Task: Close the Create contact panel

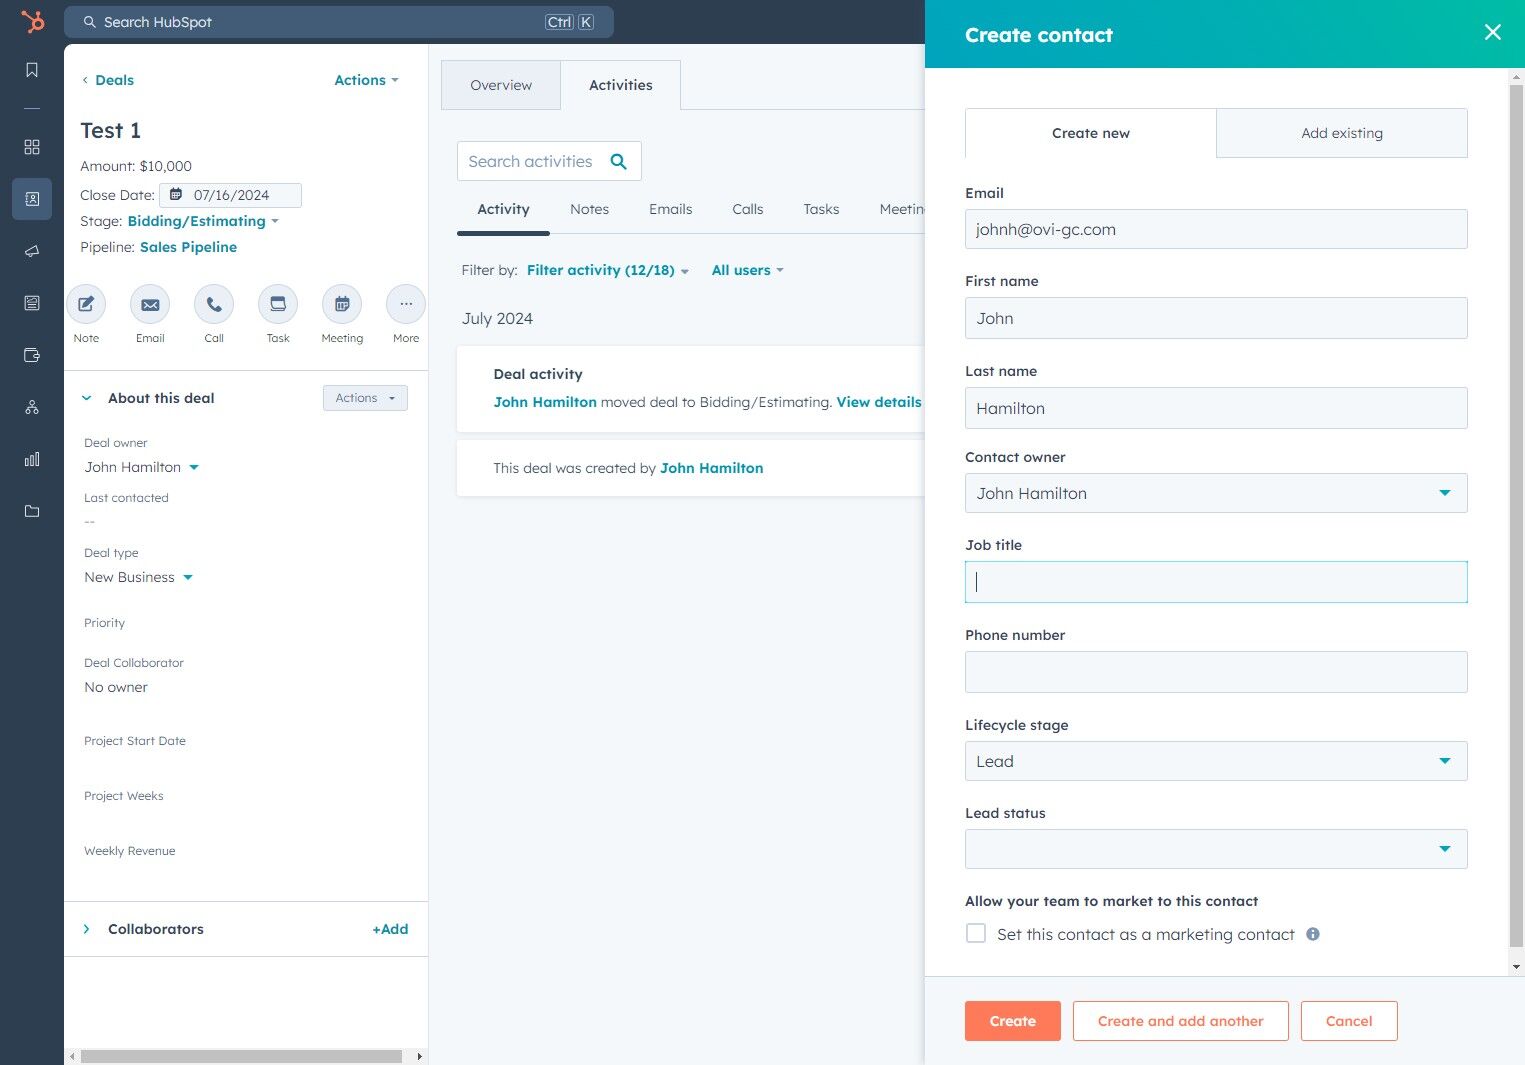Action: (1493, 33)
